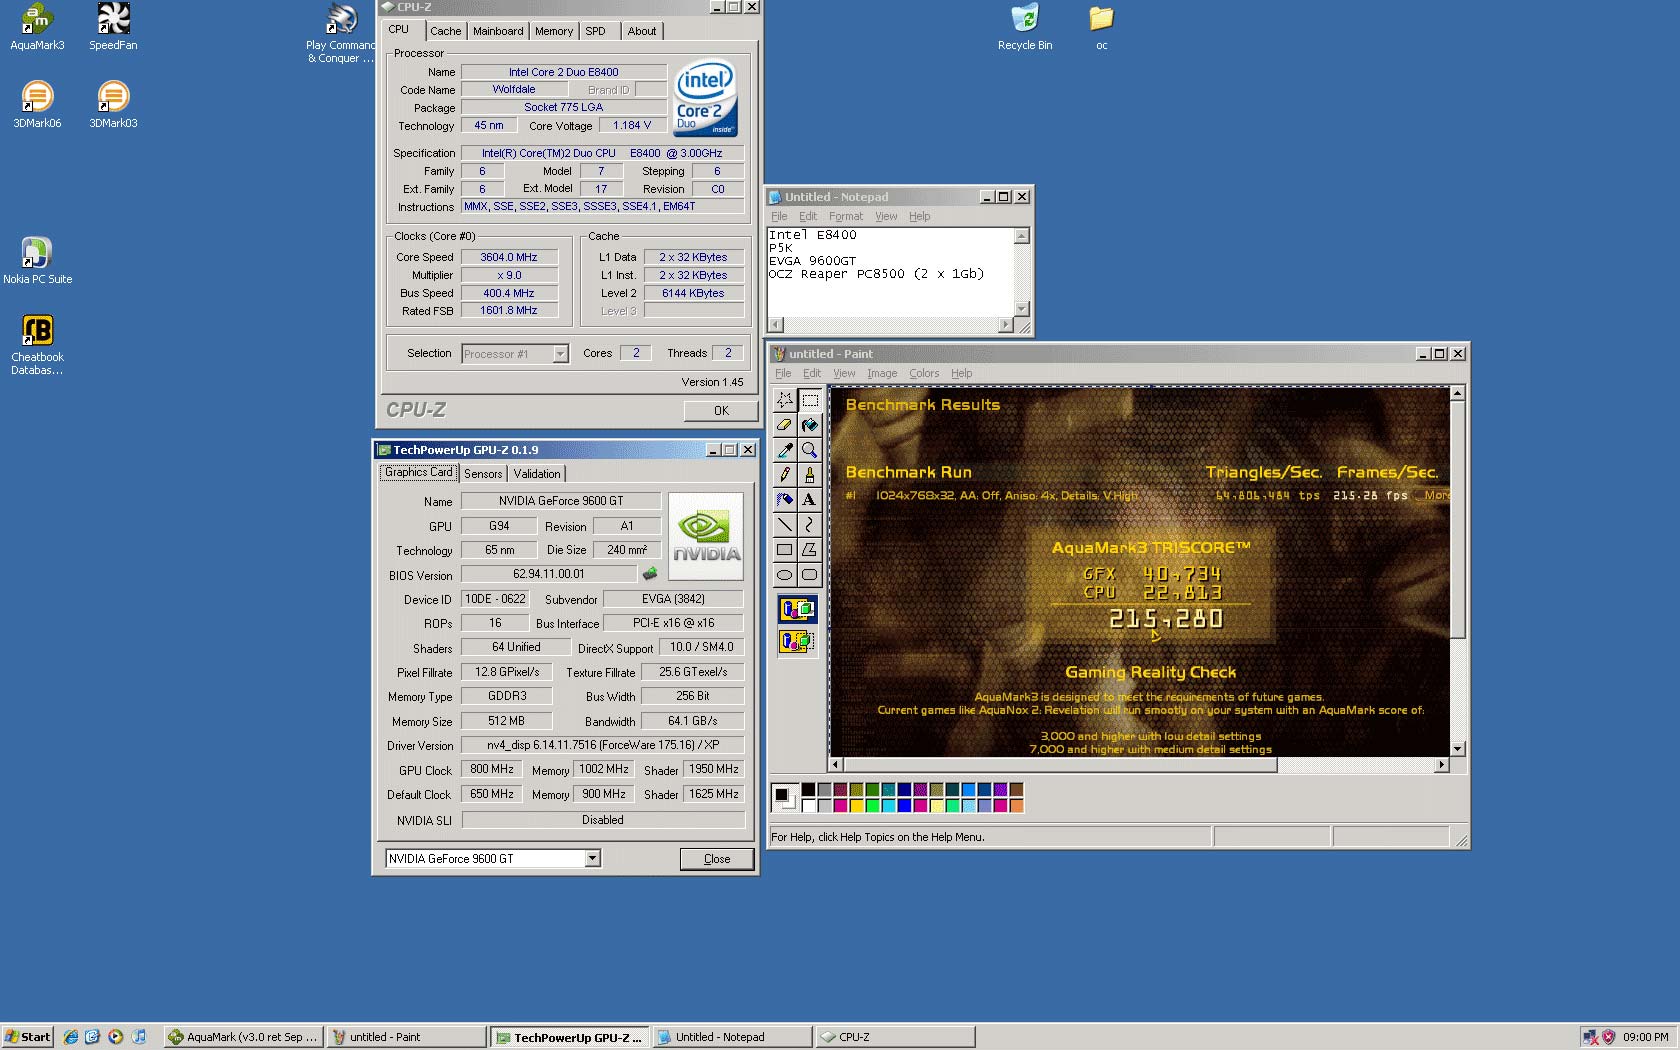Screen dimensions: 1680x1050
Task: Switch to the Cache tab in CPU-Z
Action: (446, 31)
